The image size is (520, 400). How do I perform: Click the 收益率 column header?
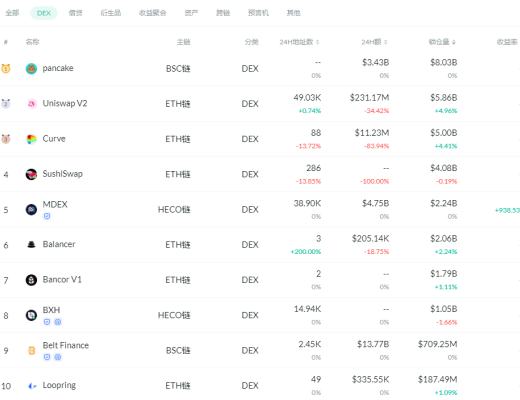507,42
